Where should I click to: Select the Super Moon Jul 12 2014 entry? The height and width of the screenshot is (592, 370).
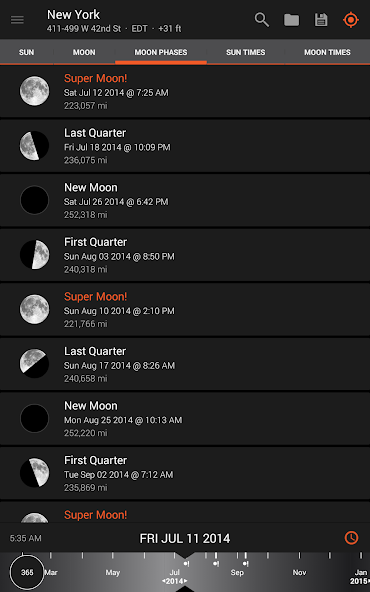[x=185, y=91]
